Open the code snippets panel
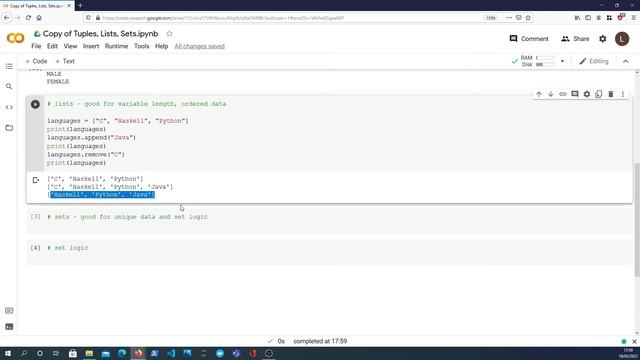640x360 pixels. point(9,107)
